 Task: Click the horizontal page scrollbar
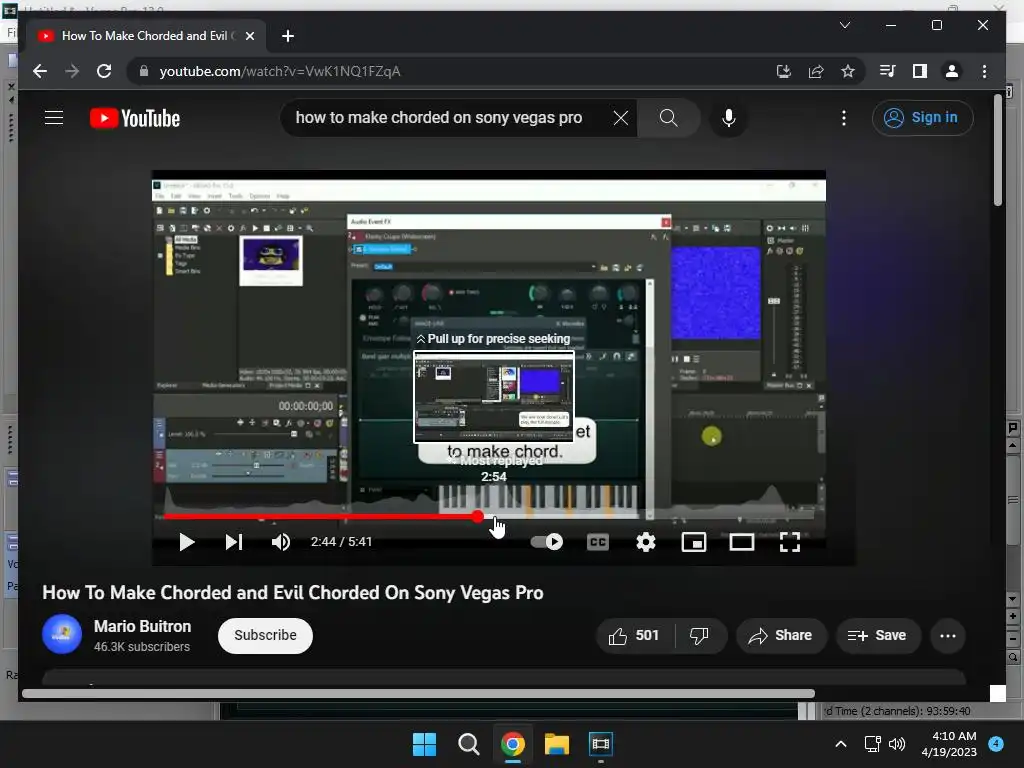[x=418, y=694]
